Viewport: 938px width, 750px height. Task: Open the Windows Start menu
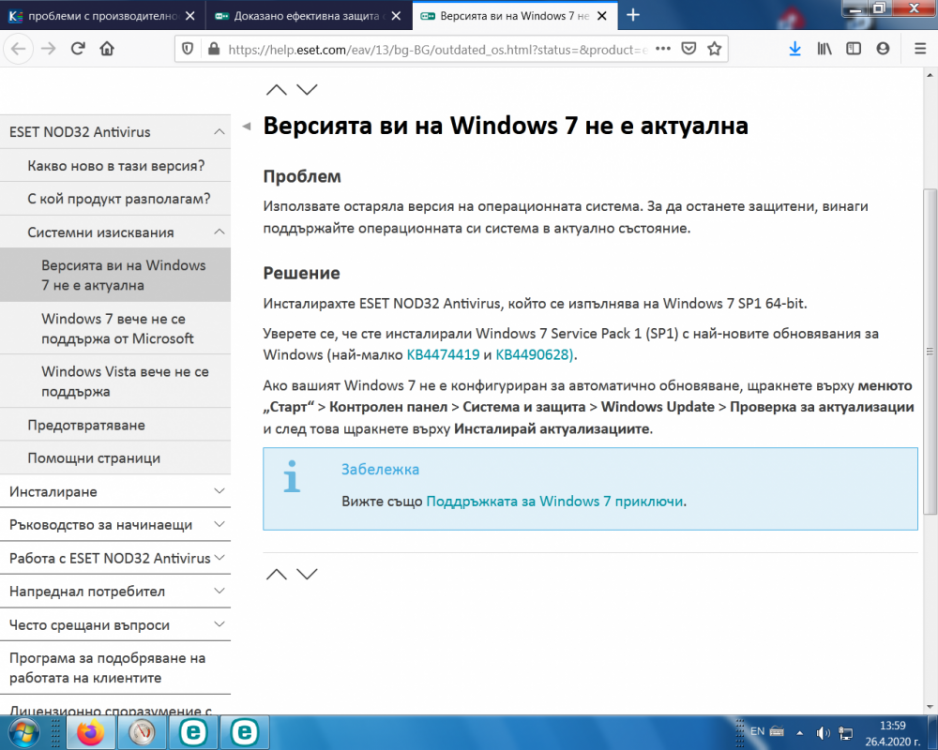pyautogui.click(x=23, y=732)
